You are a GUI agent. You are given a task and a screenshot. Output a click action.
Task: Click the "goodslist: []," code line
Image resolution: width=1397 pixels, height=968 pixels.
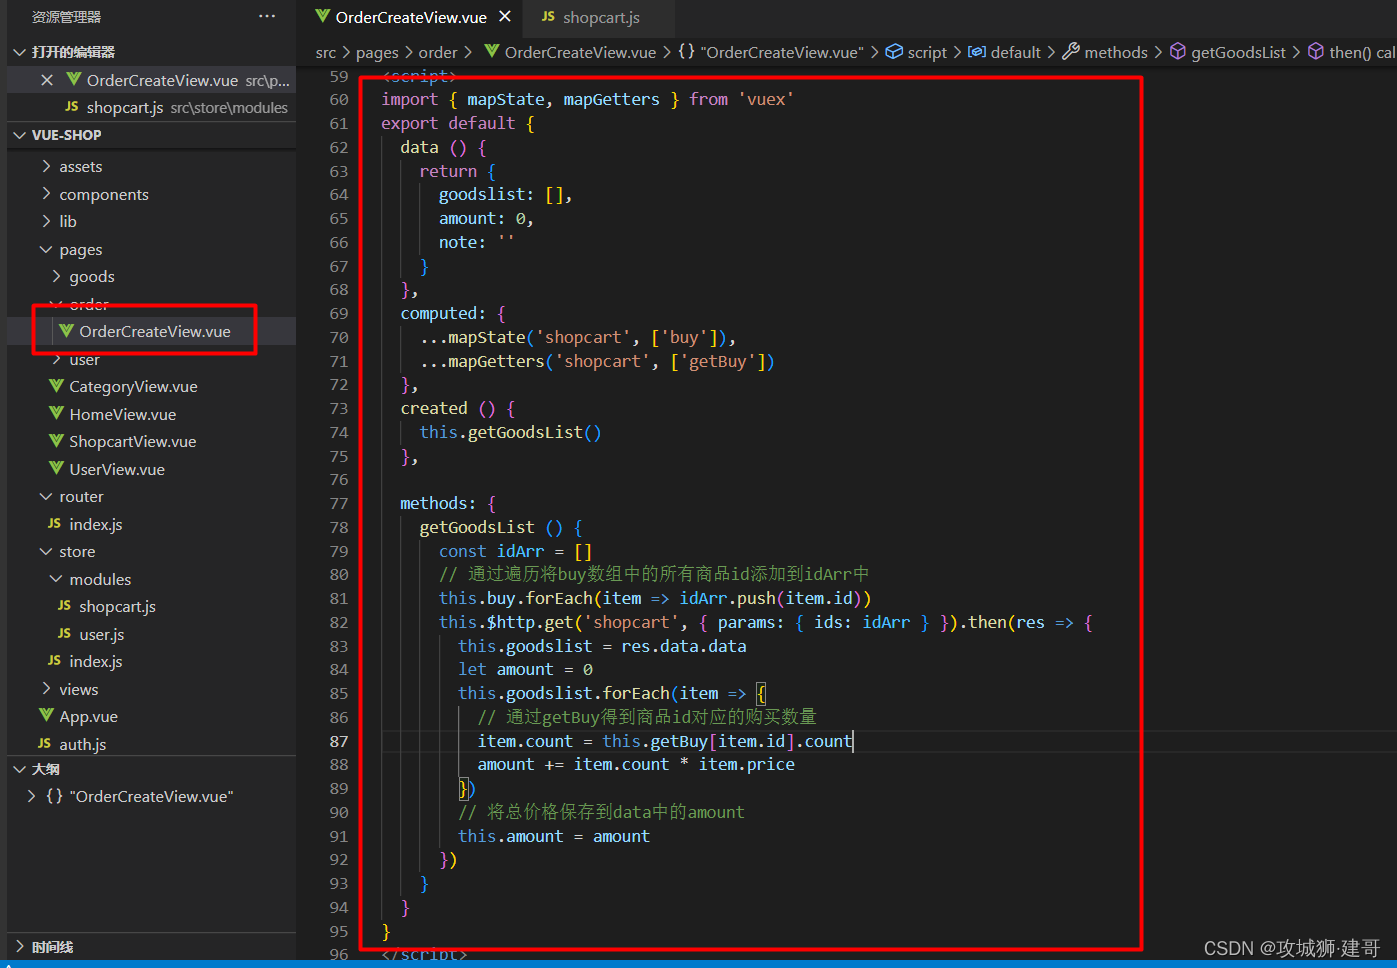[506, 194]
